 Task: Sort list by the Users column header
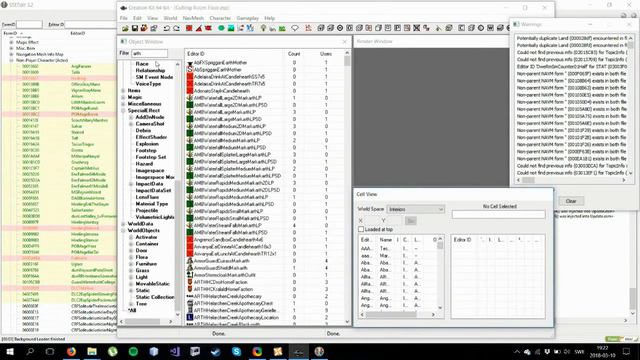pos(326,53)
